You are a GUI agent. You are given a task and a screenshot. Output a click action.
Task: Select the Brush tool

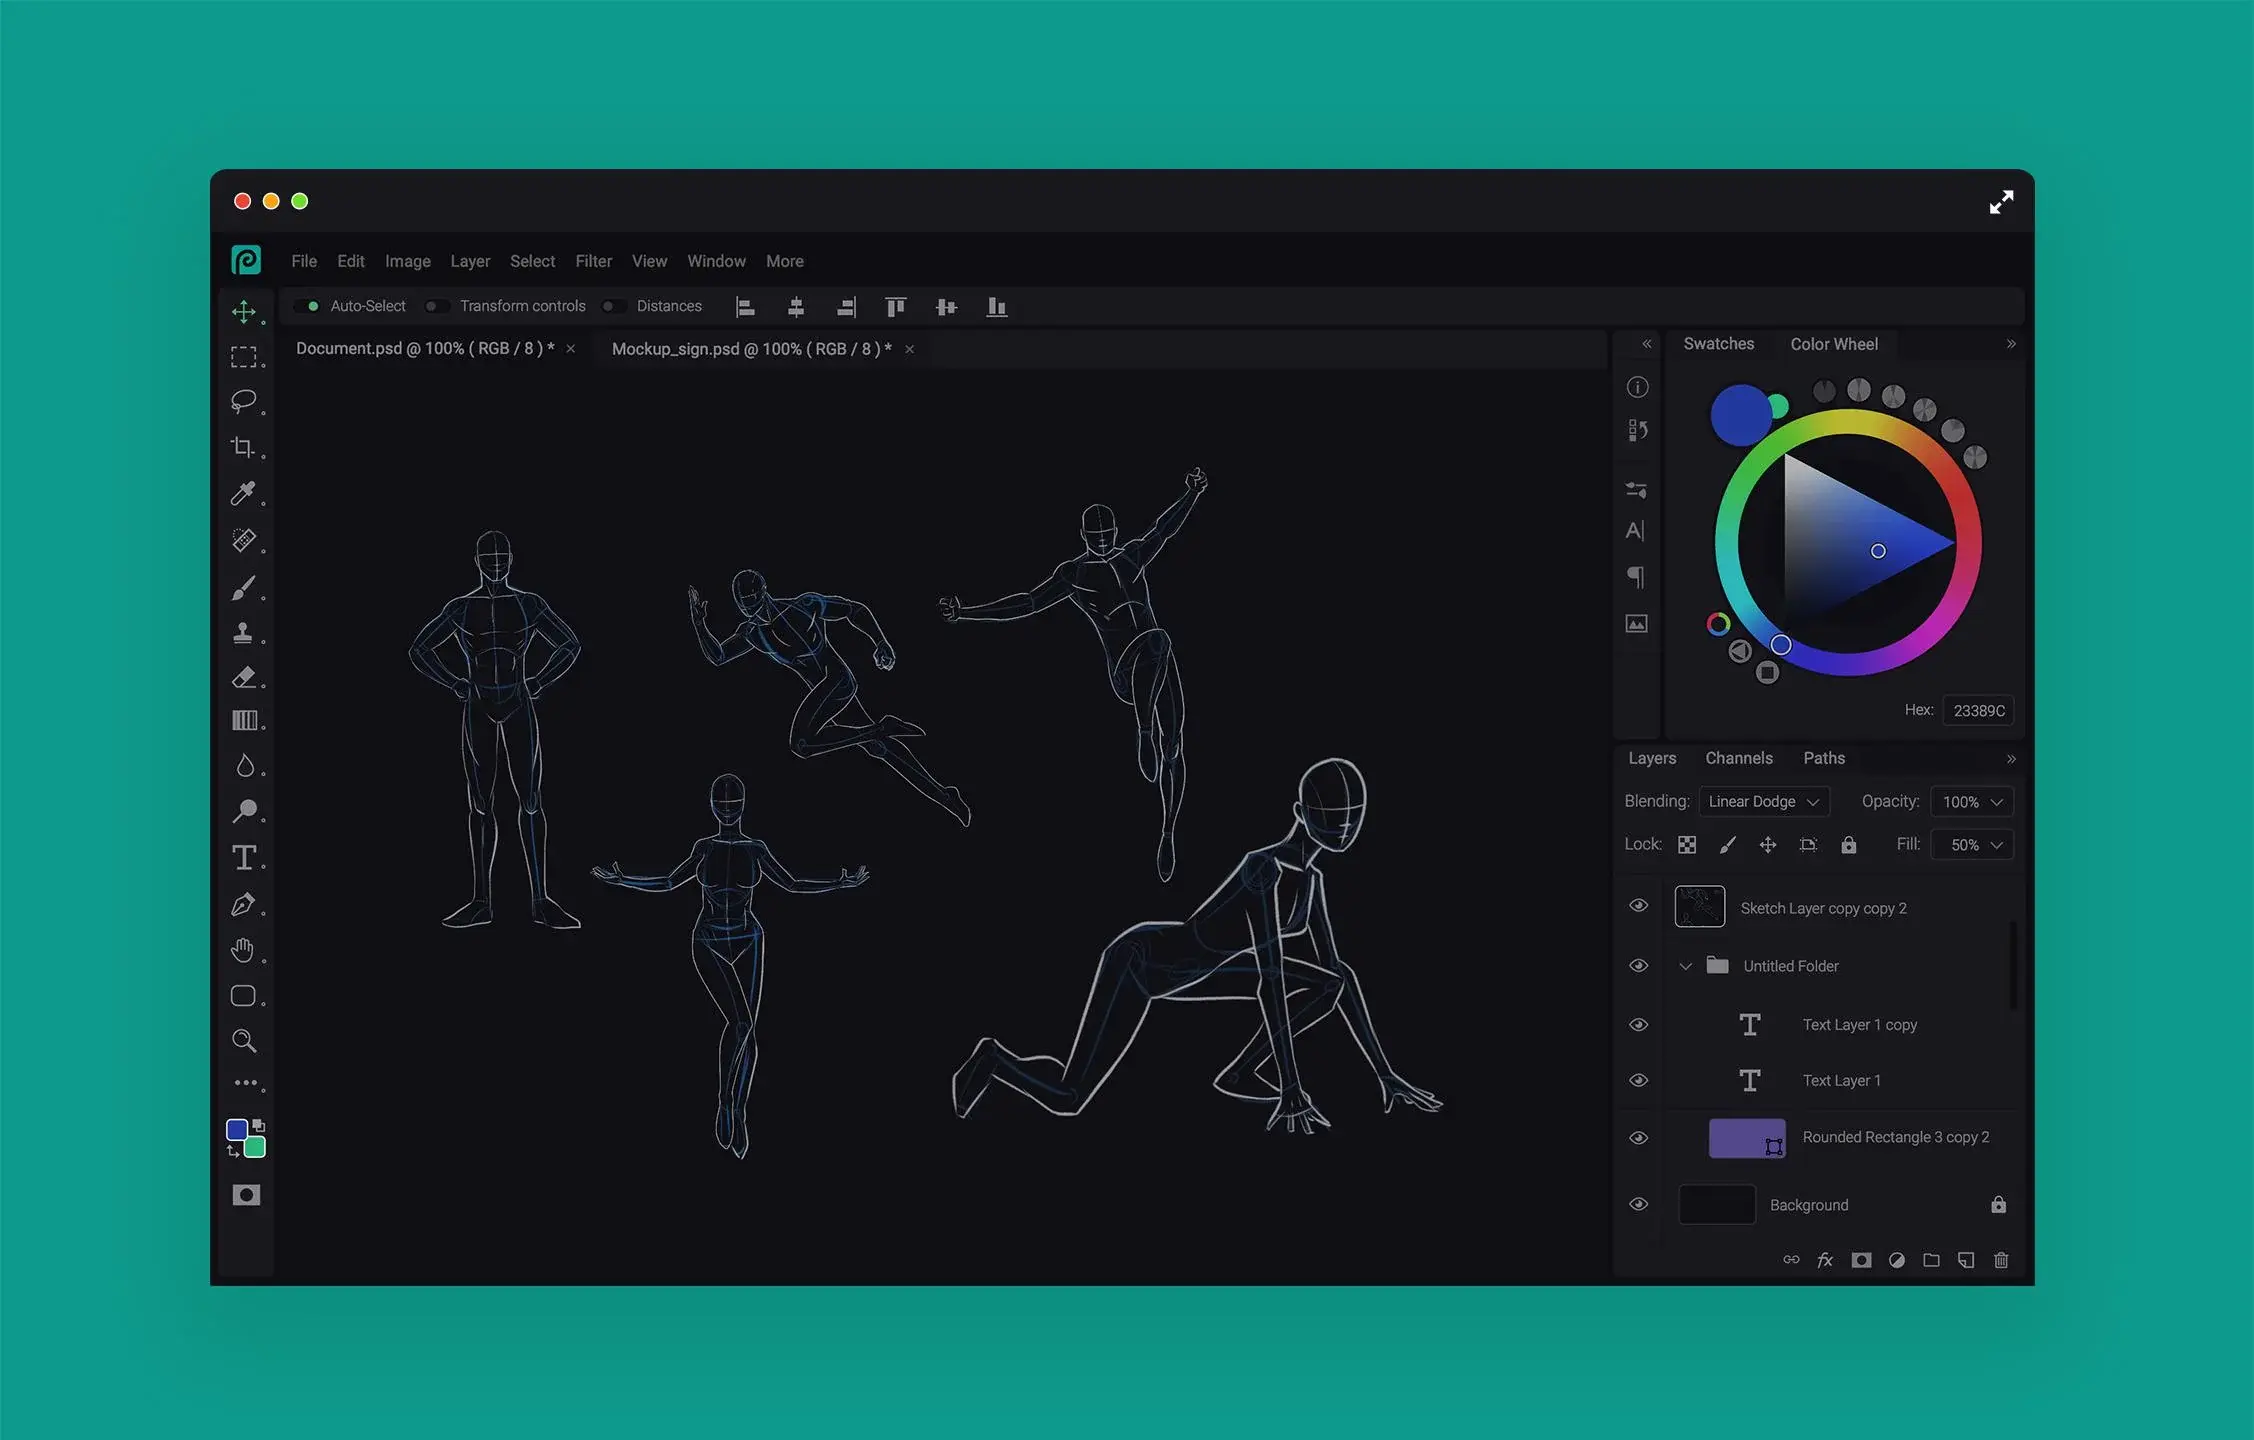point(246,588)
